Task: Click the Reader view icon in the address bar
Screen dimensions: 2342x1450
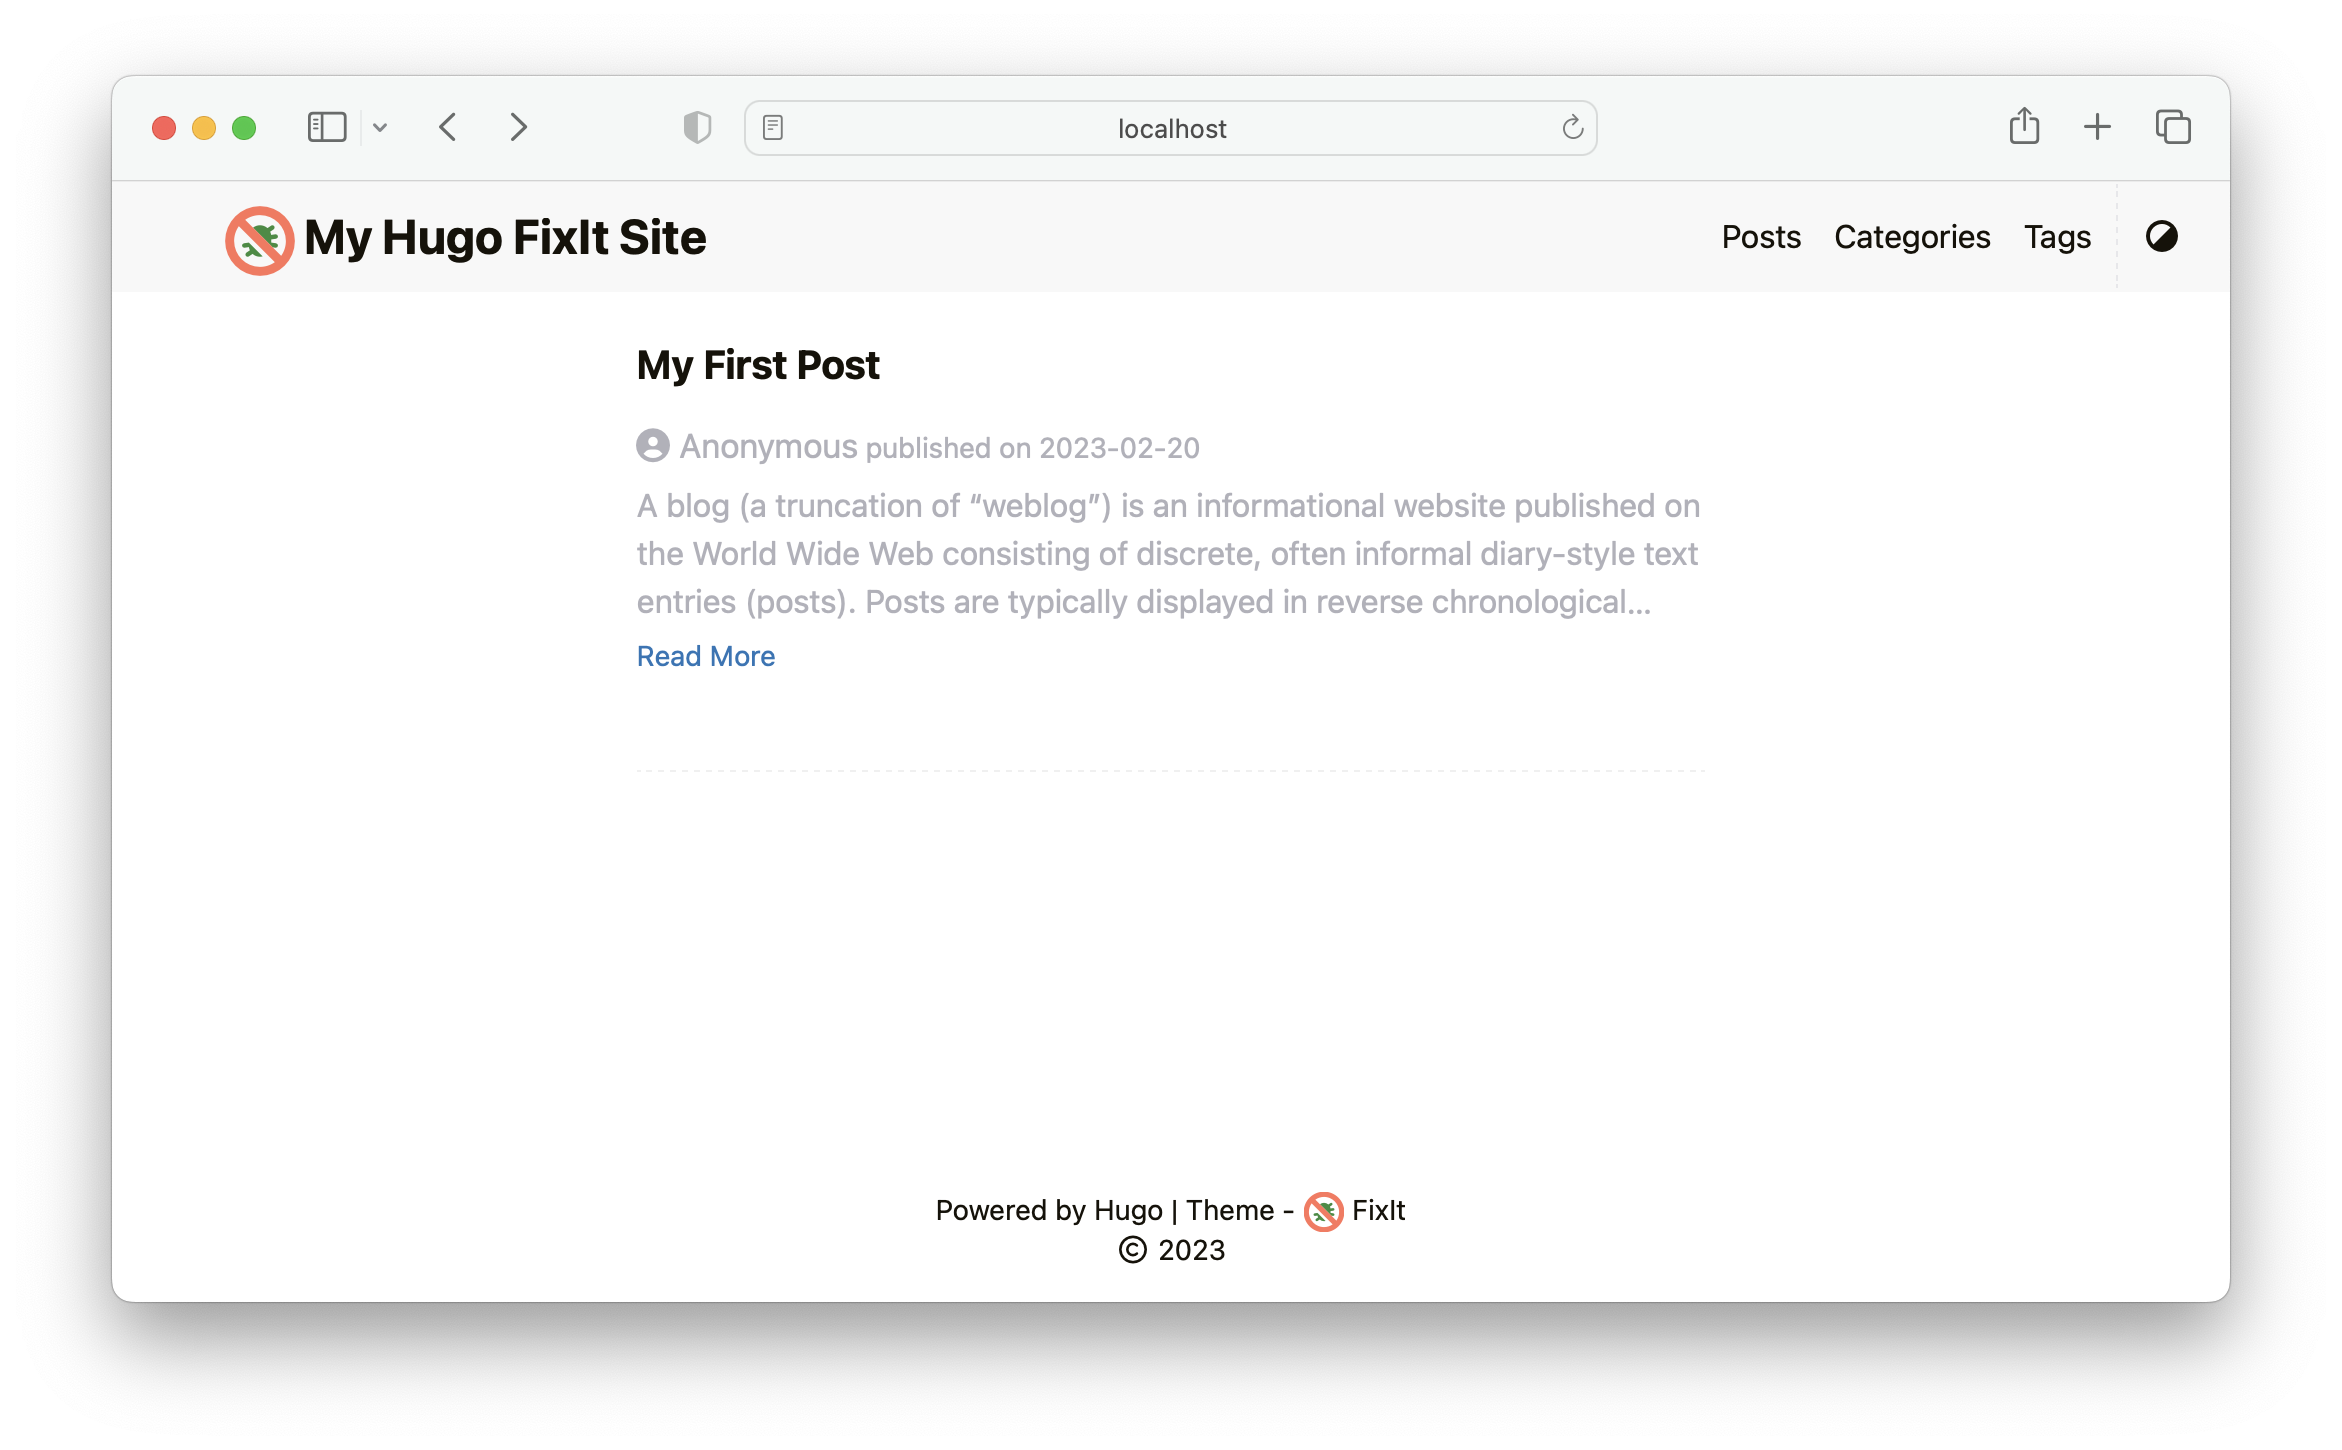Action: pos(773,127)
